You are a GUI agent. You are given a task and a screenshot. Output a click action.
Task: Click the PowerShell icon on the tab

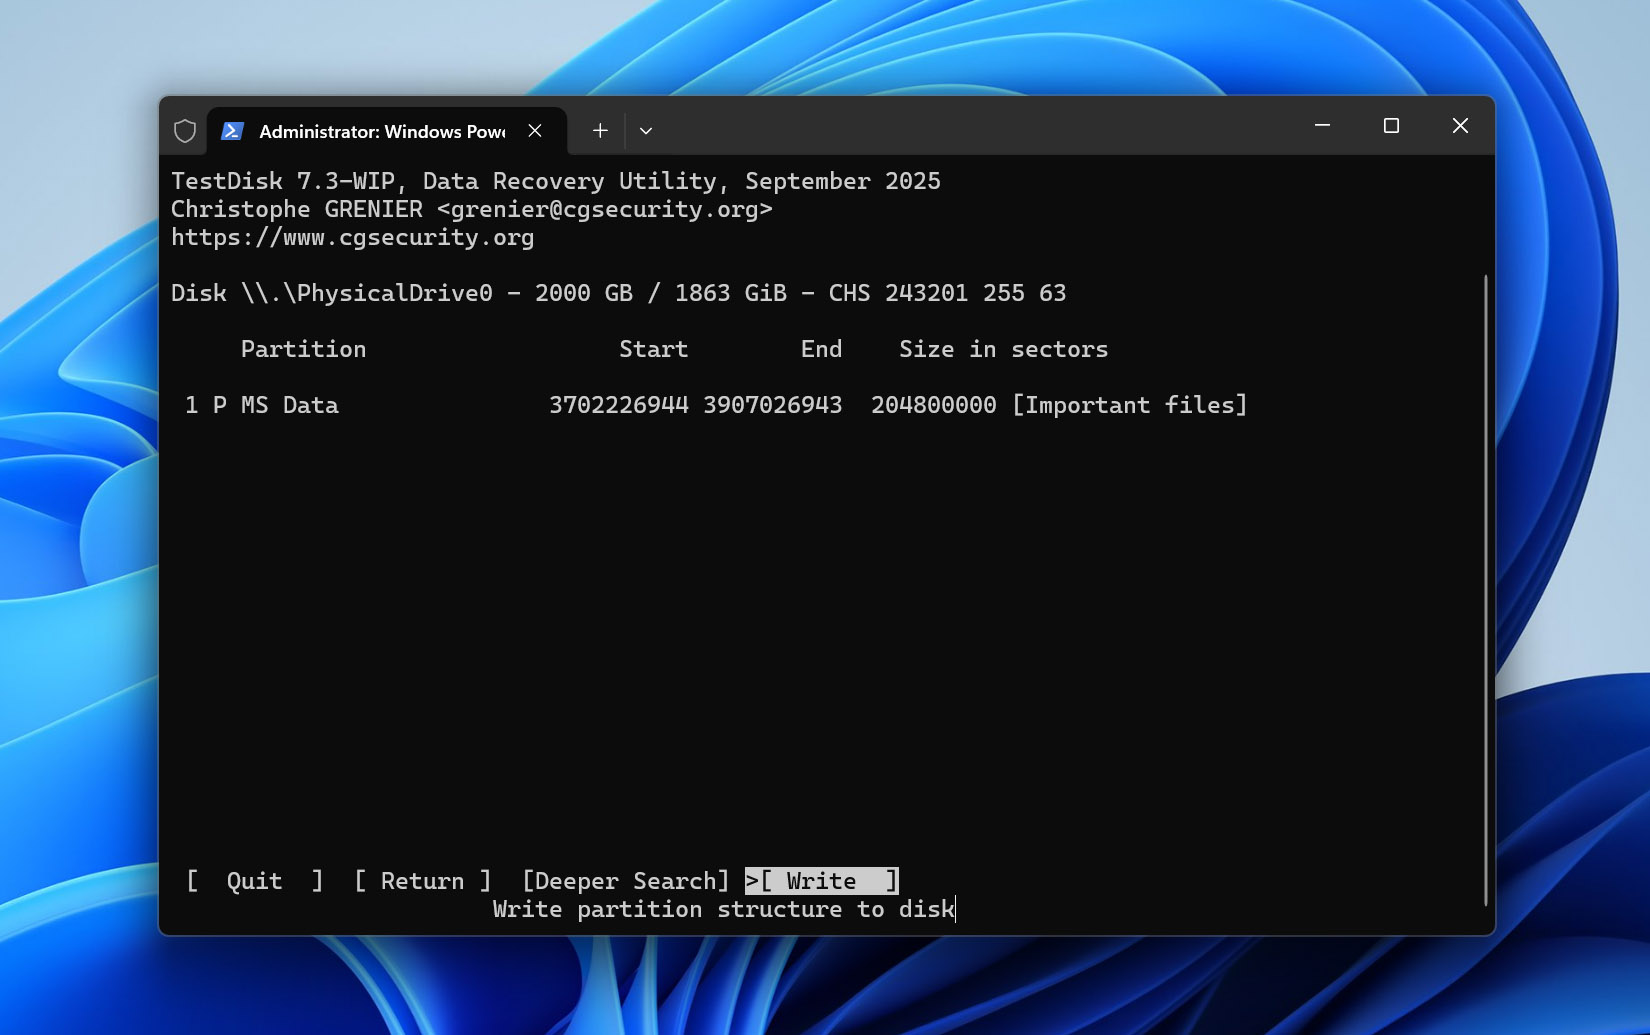pos(233,131)
